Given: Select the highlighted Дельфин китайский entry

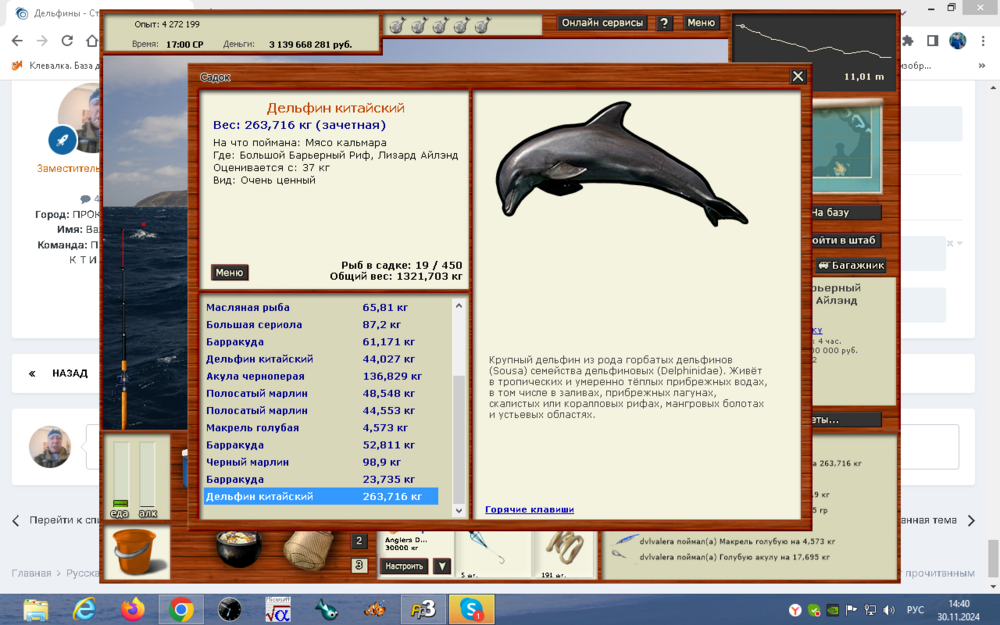Looking at the screenshot, I should [320, 495].
